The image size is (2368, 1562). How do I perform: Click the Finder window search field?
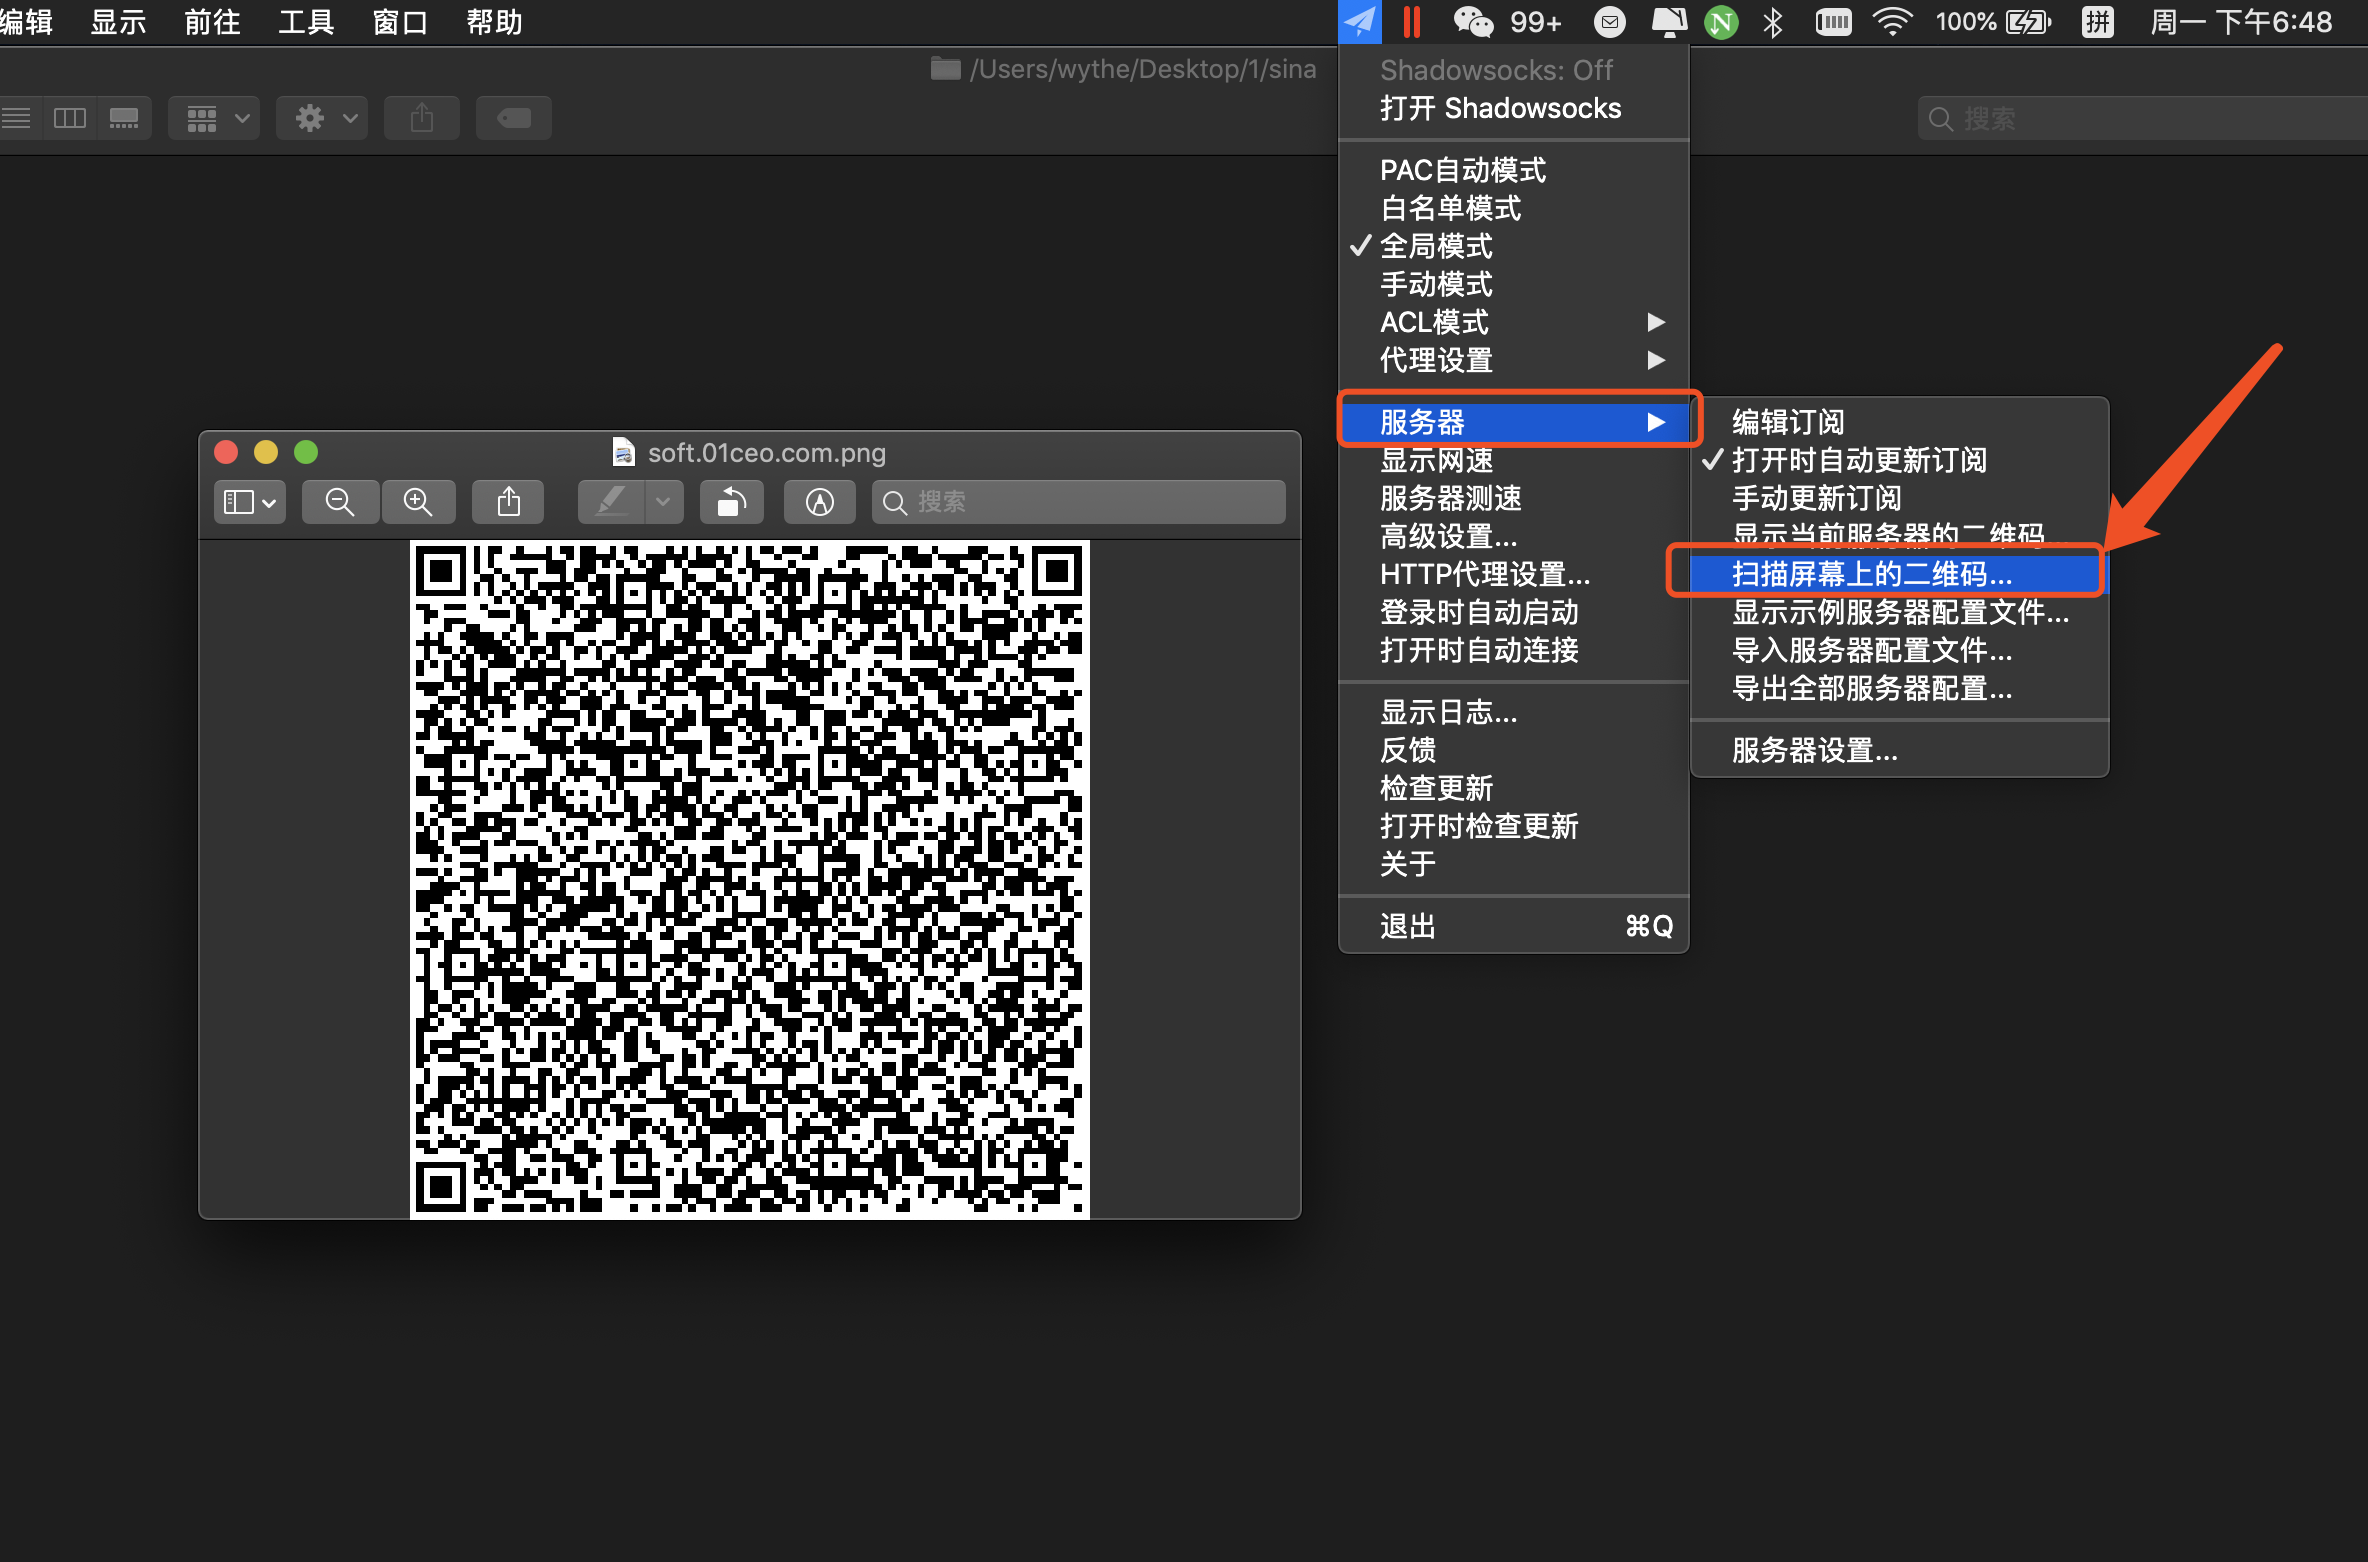point(2142,119)
